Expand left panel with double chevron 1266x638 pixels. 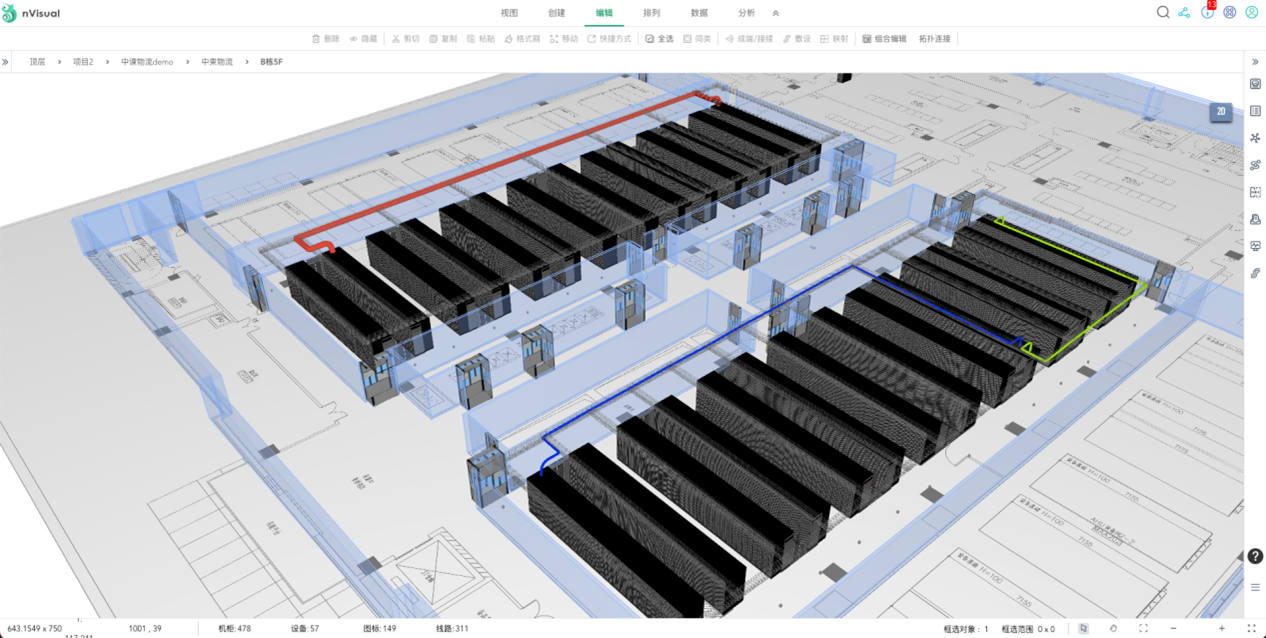(6, 62)
